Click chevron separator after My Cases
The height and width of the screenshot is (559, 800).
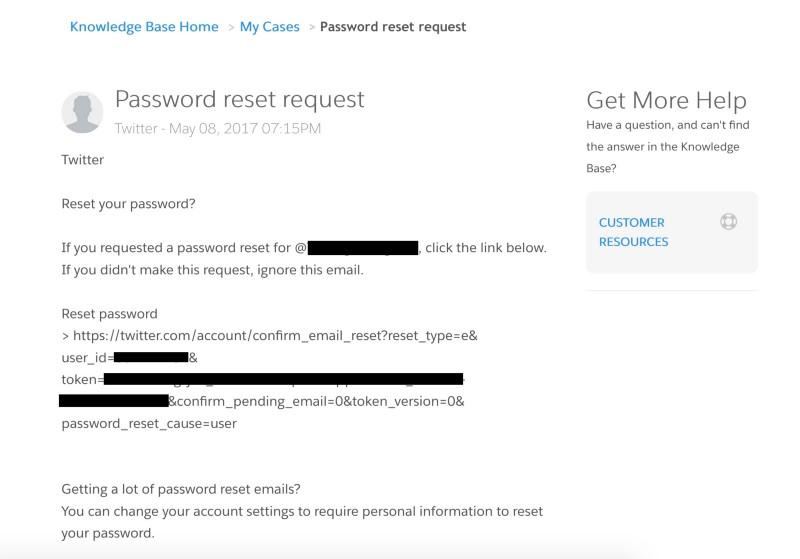[x=311, y=28]
